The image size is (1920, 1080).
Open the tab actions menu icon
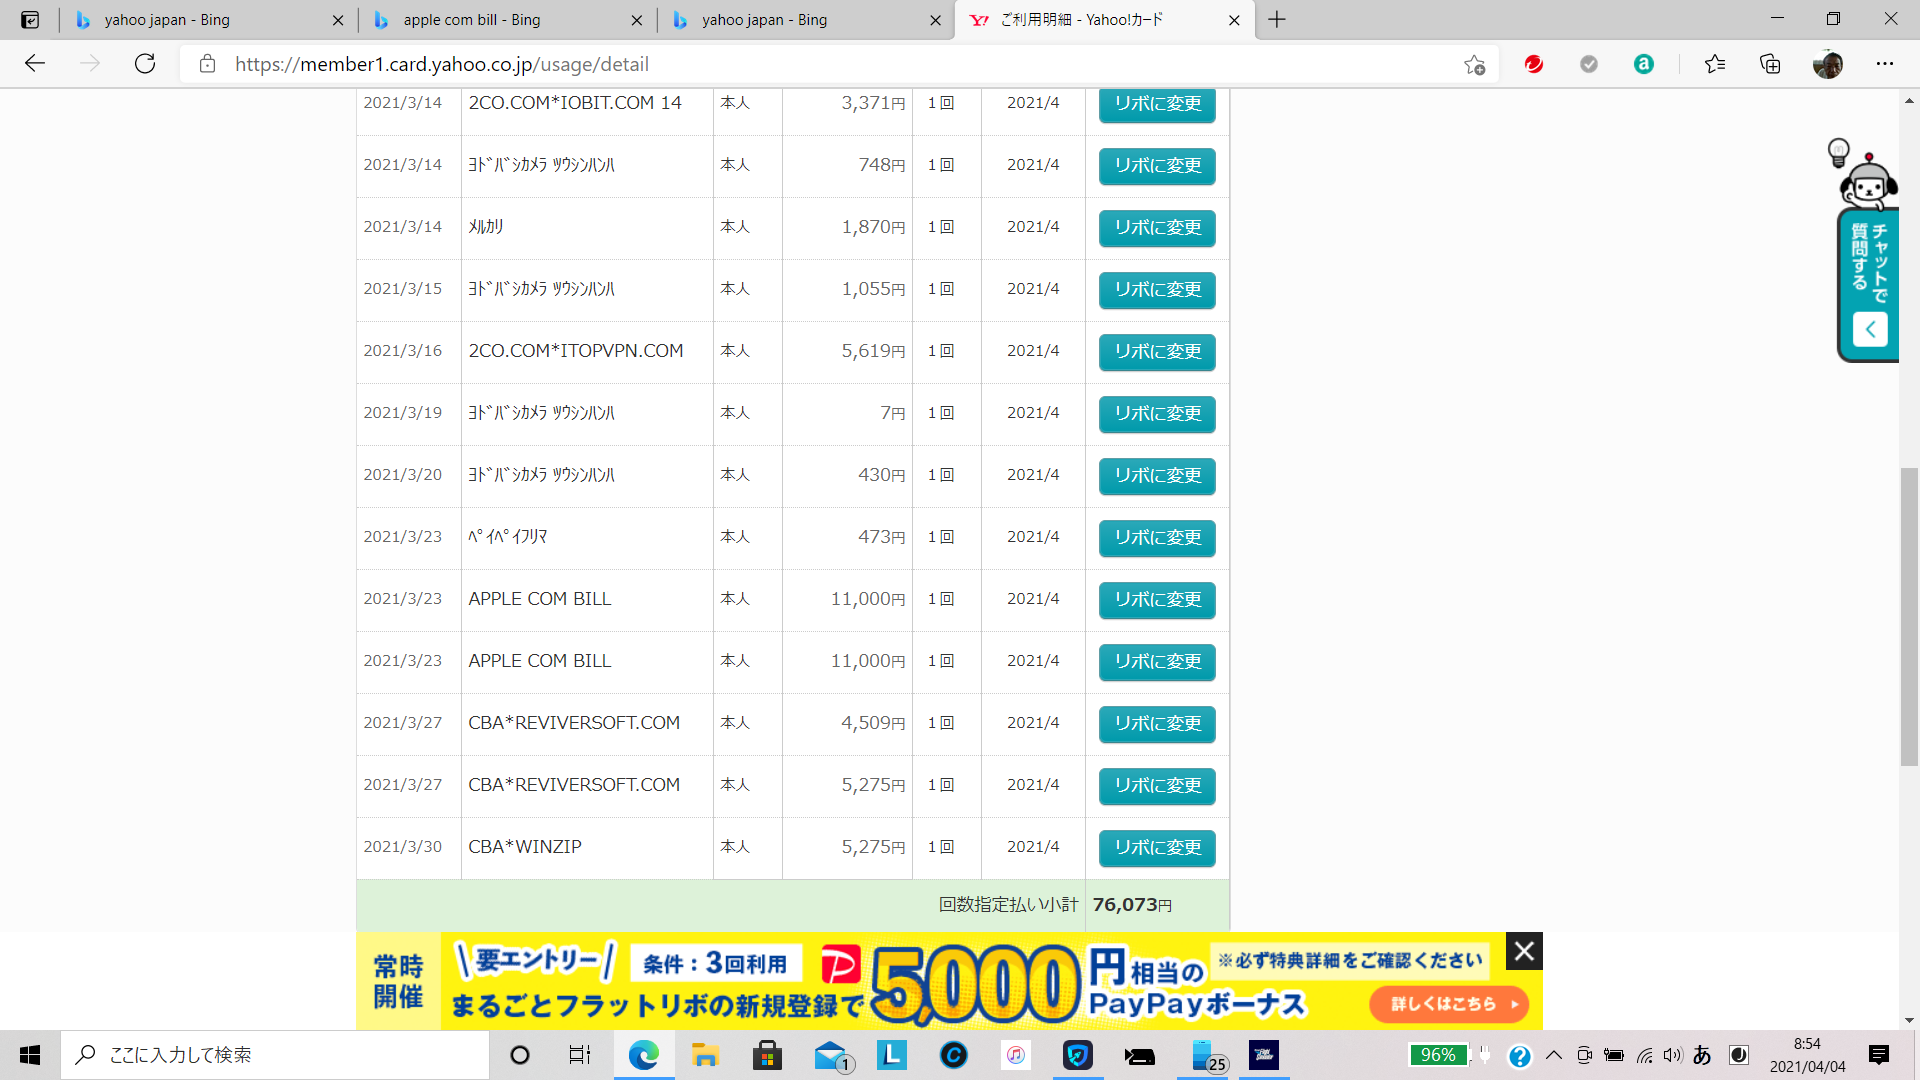pos(30,20)
